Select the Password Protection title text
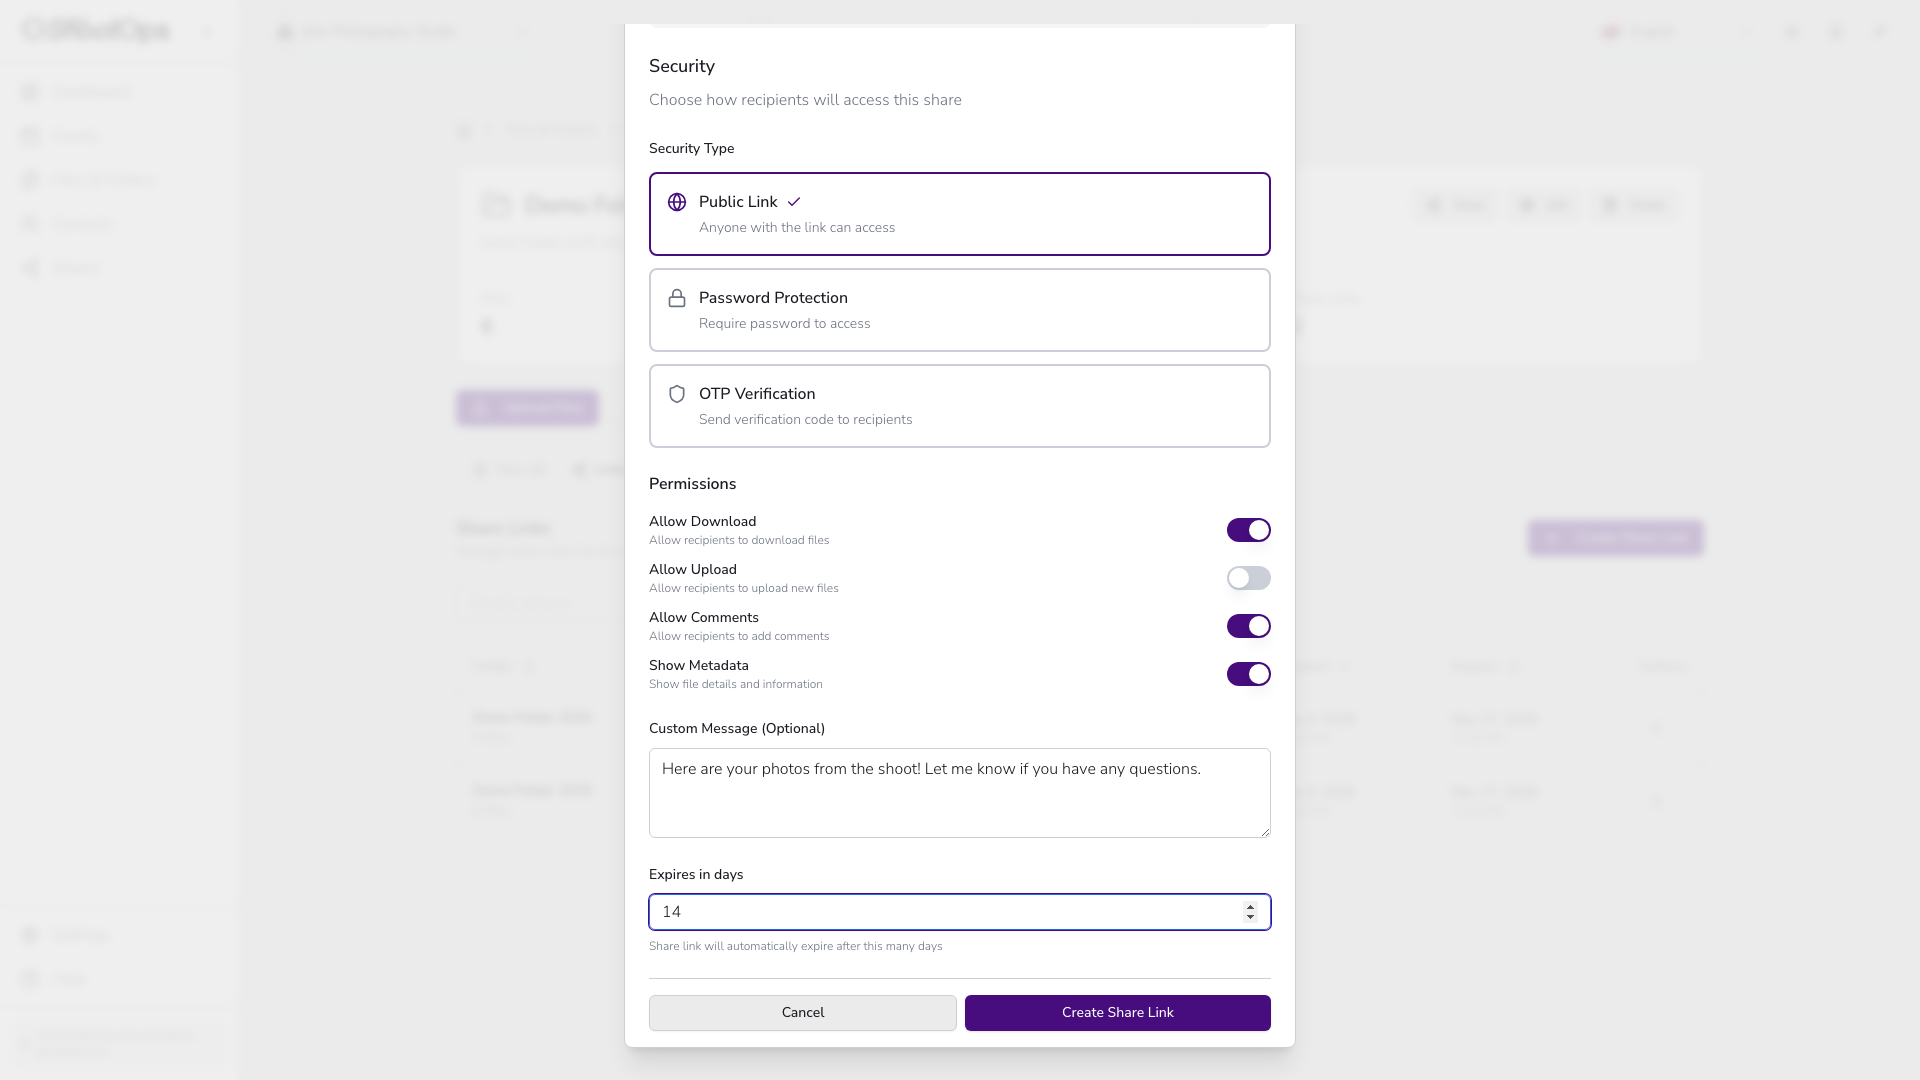This screenshot has width=1920, height=1080. [773, 298]
